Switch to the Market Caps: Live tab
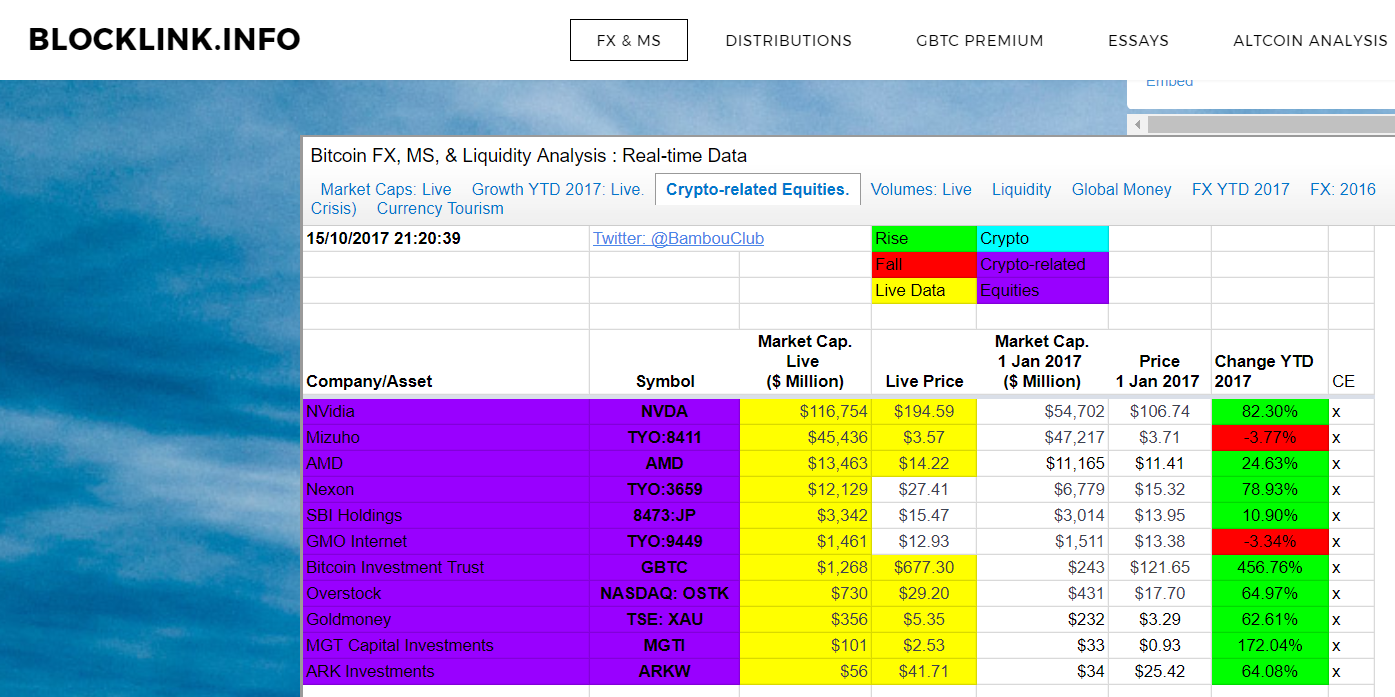The width and height of the screenshot is (1395, 697). tap(386, 189)
